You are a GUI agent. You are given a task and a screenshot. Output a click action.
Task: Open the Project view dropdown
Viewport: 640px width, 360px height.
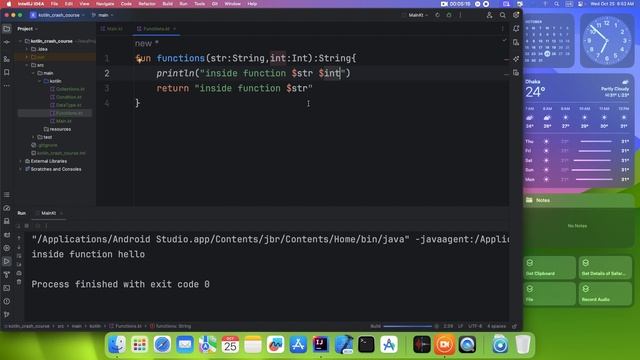(27, 29)
